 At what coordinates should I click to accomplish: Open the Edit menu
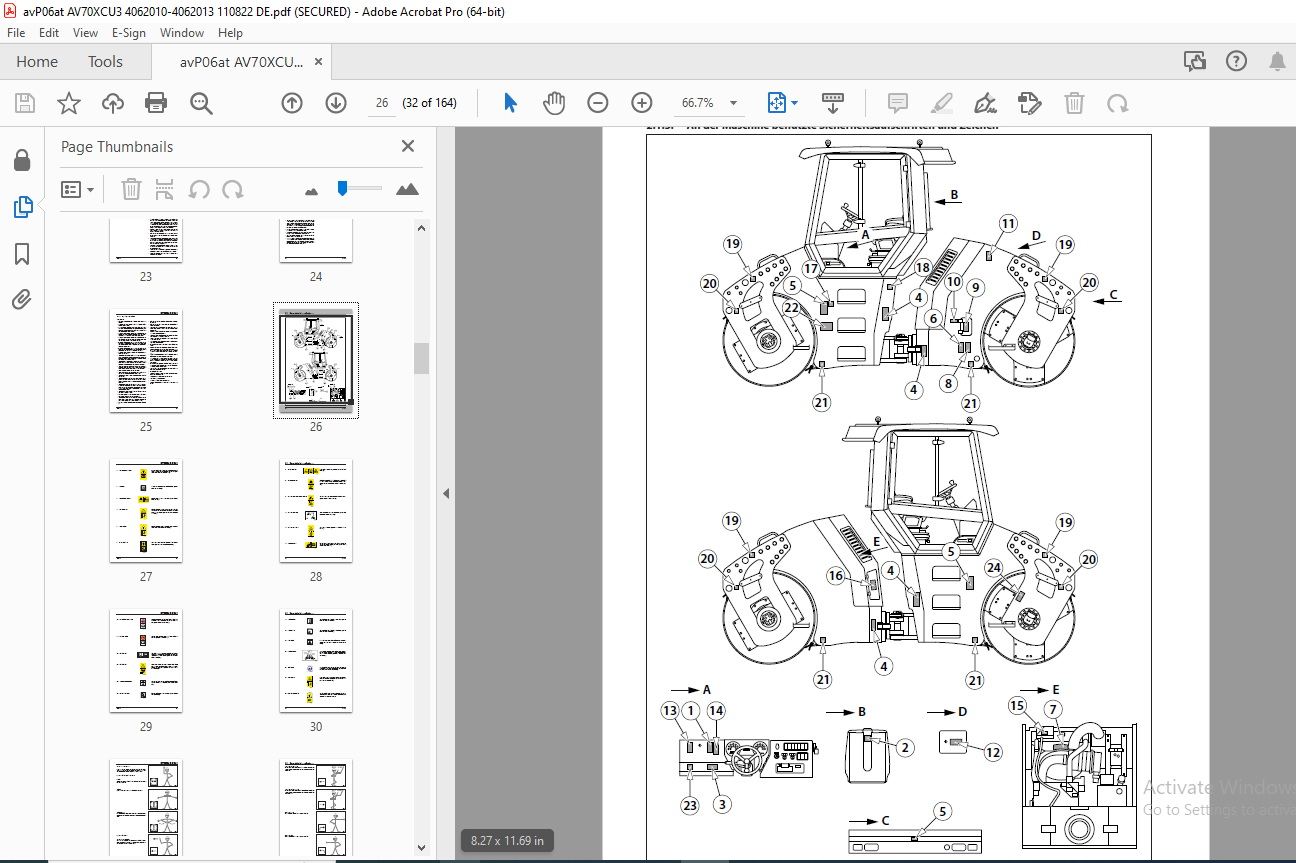49,33
